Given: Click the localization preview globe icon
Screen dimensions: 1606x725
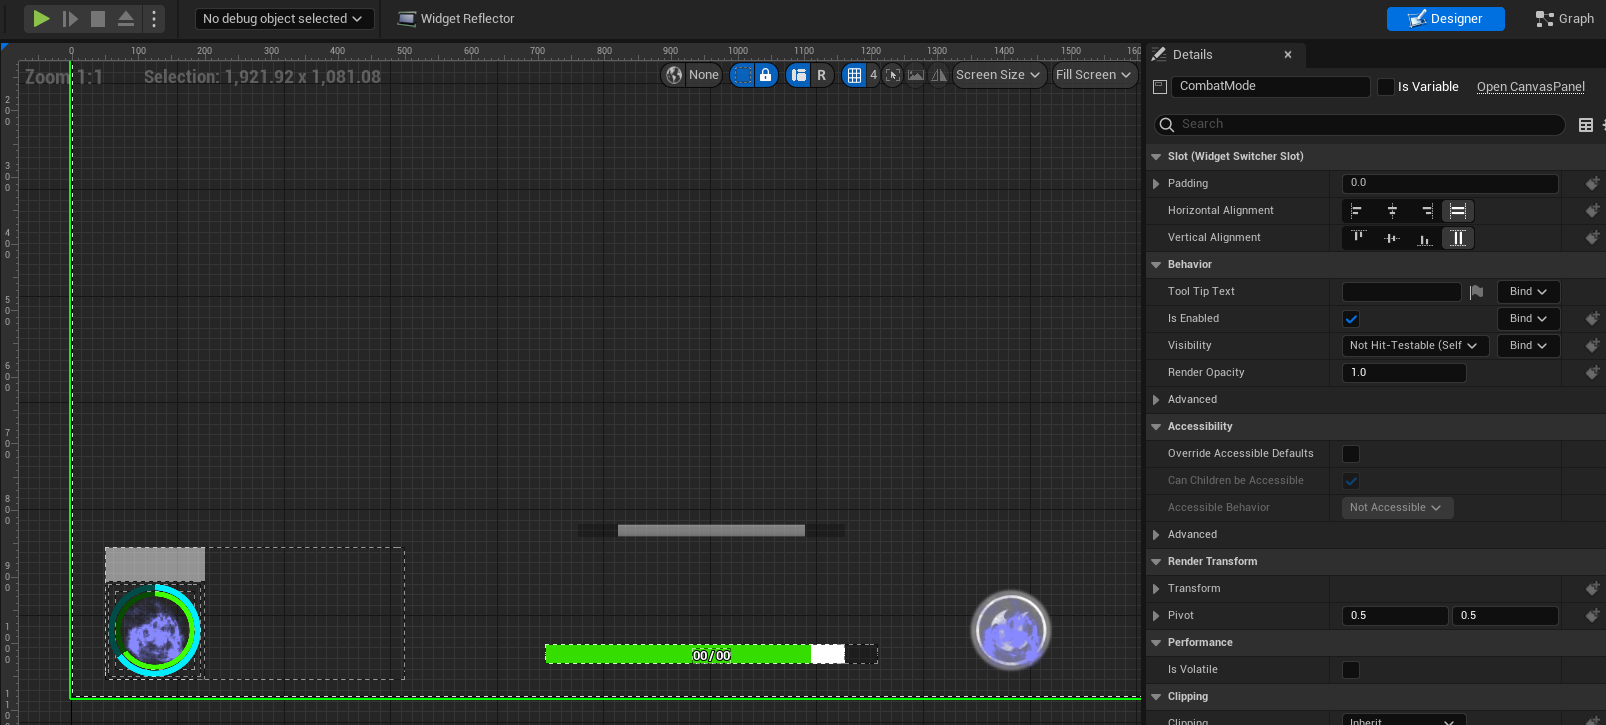Looking at the screenshot, I should coord(675,75).
